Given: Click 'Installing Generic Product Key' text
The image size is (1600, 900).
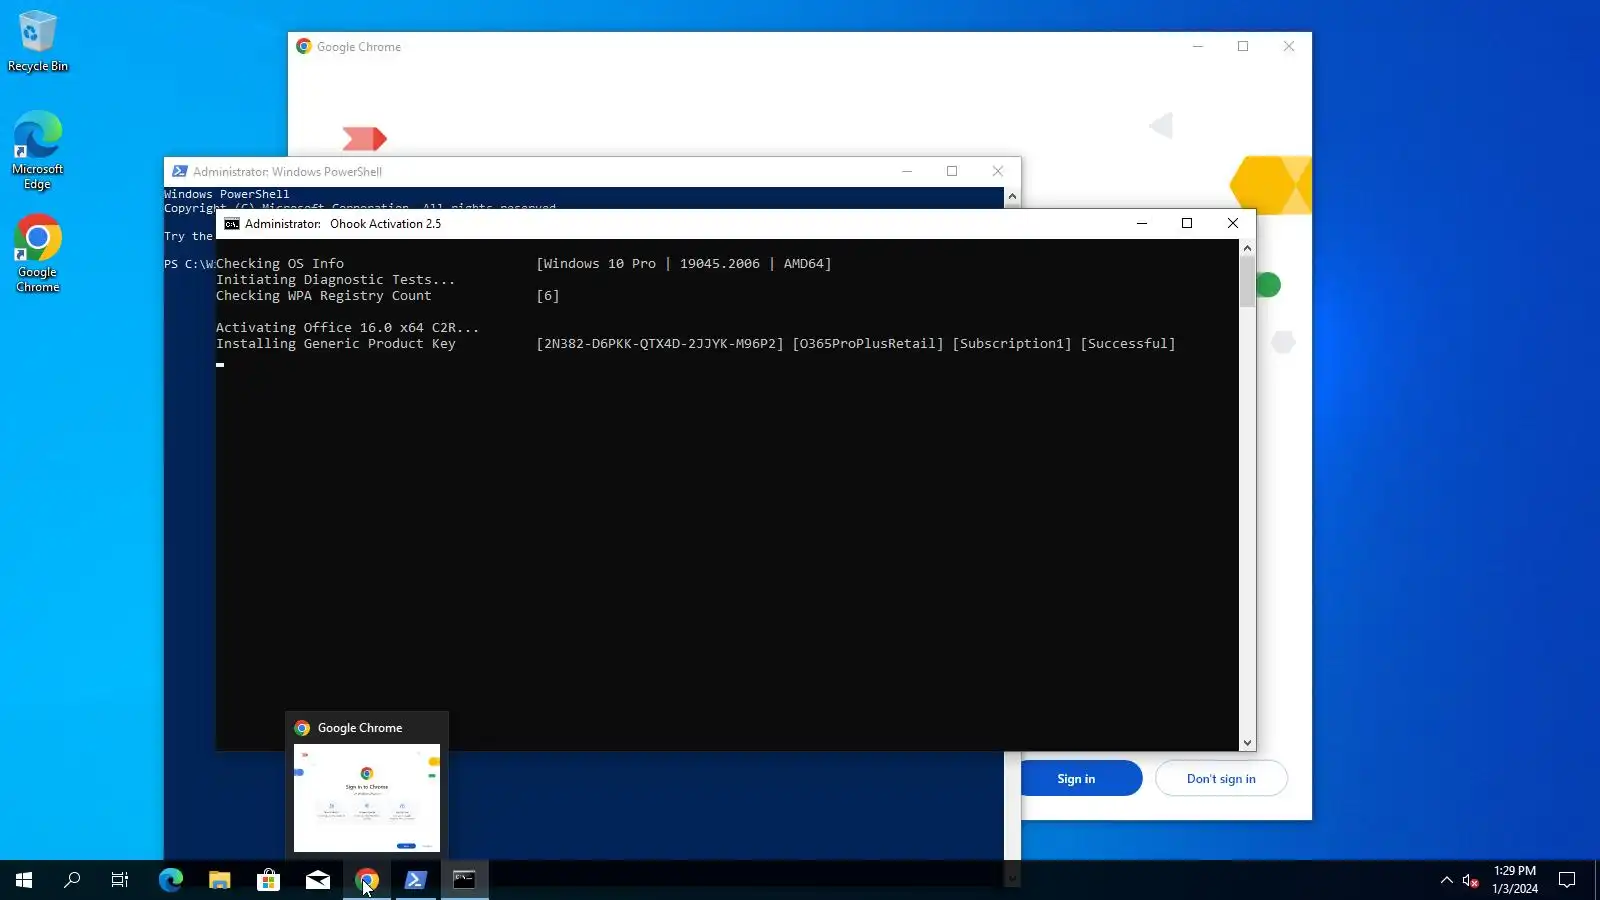Looking at the screenshot, I should 336,344.
